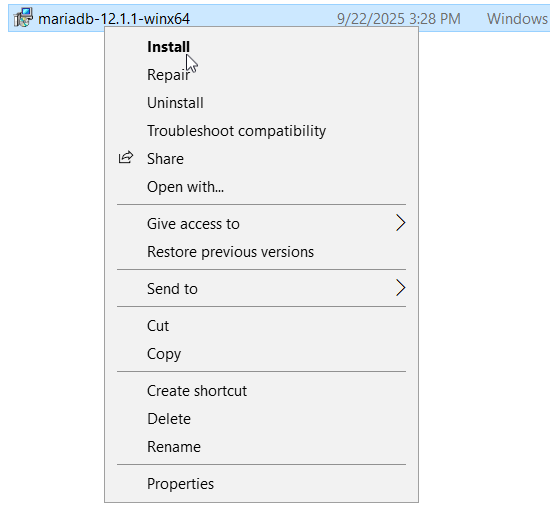Screen dimensions: 550x515
Task: Select Copy in the context menu
Action: pos(164,354)
